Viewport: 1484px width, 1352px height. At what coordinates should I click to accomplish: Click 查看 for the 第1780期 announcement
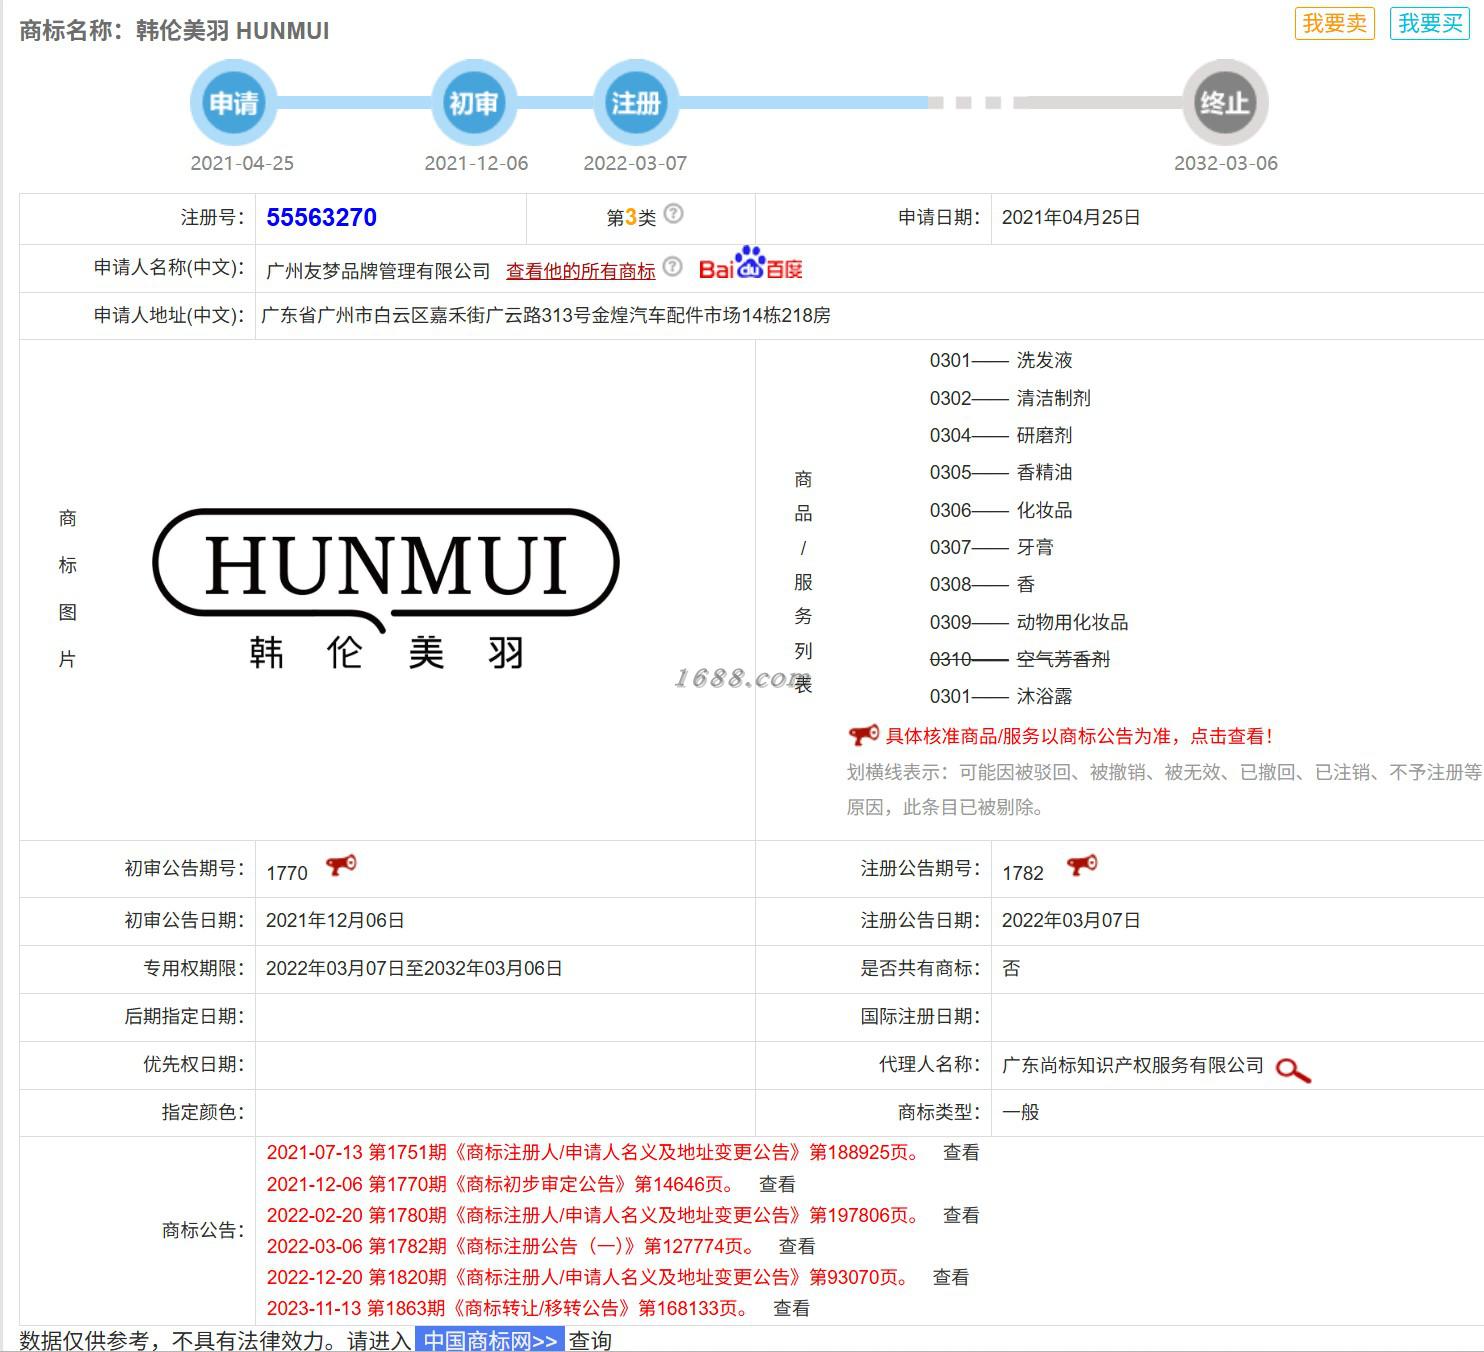point(961,1215)
